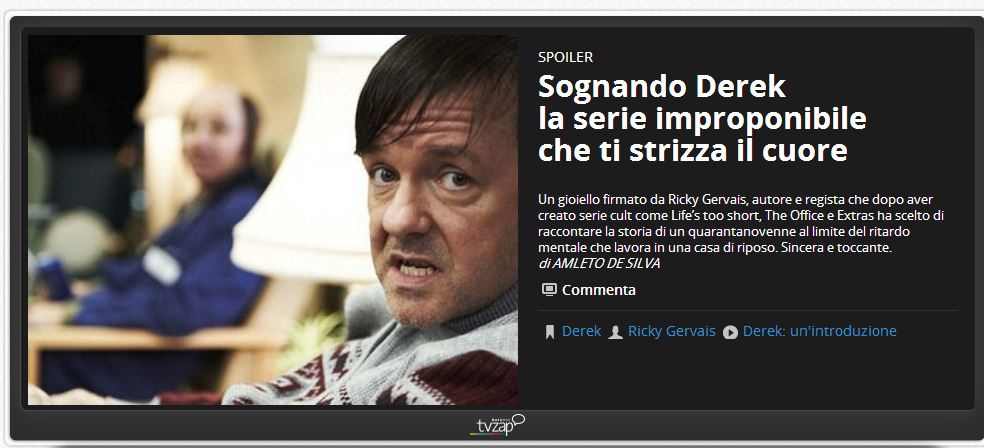This screenshot has width=984, height=448.
Task: Open the "Derek: un'introduzione" video link
Action: point(820,331)
